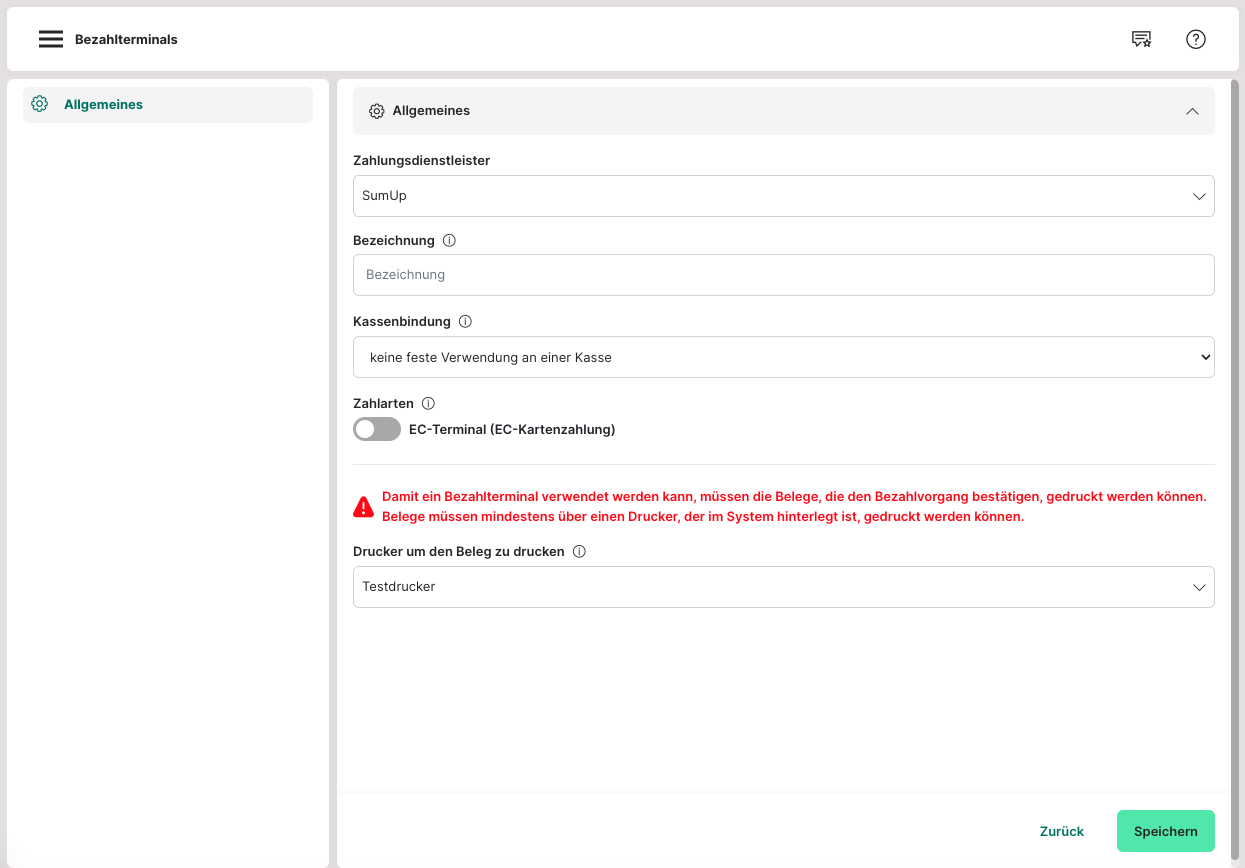Image resolution: width=1245 pixels, height=868 pixels.
Task: Collapse the Allgemeines section chevron
Action: pos(1192,111)
